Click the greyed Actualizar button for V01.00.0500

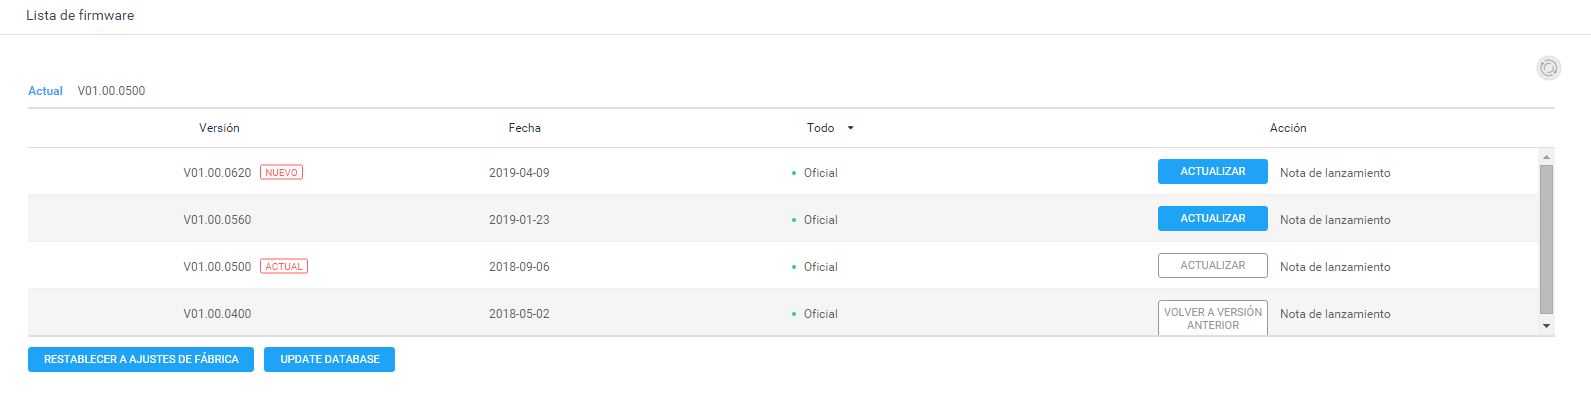(x=1212, y=266)
